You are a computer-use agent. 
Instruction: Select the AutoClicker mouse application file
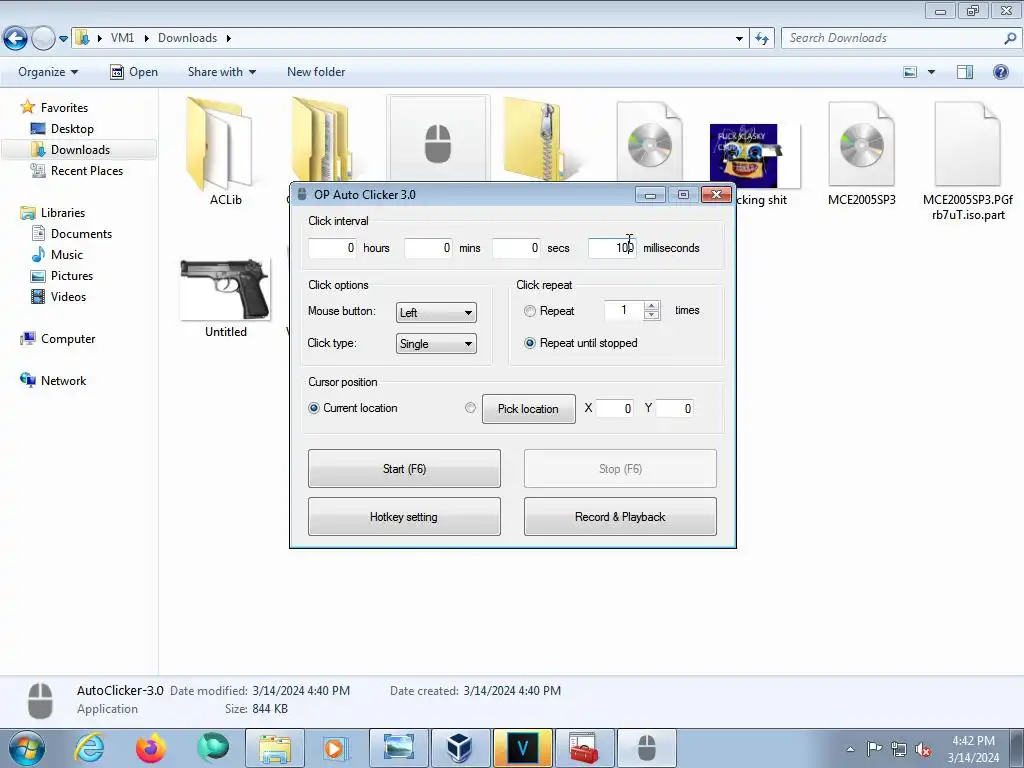[x=438, y=139]
